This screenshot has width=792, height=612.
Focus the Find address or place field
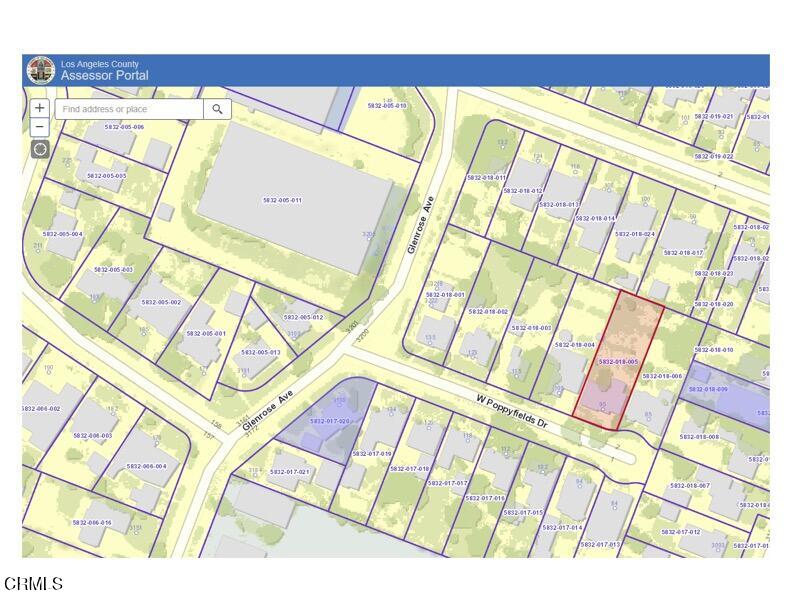click(129, 109)
